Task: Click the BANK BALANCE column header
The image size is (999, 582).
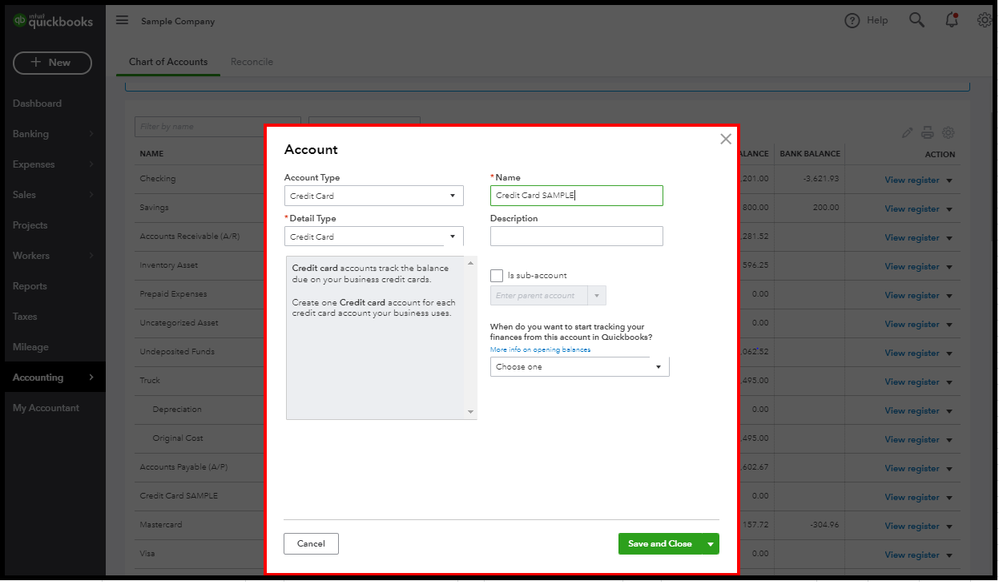Action: (810, 154)
